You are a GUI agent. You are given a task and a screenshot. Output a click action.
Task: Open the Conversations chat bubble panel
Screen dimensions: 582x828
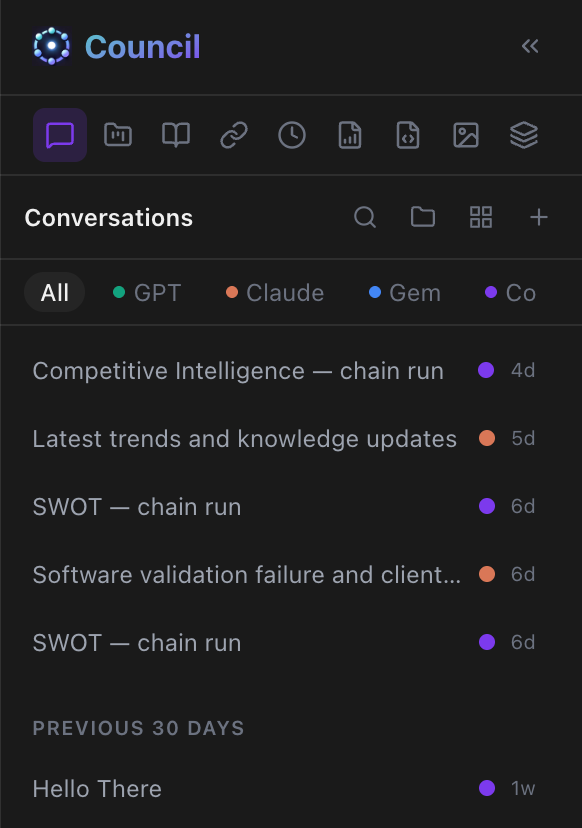pos(60,135)
